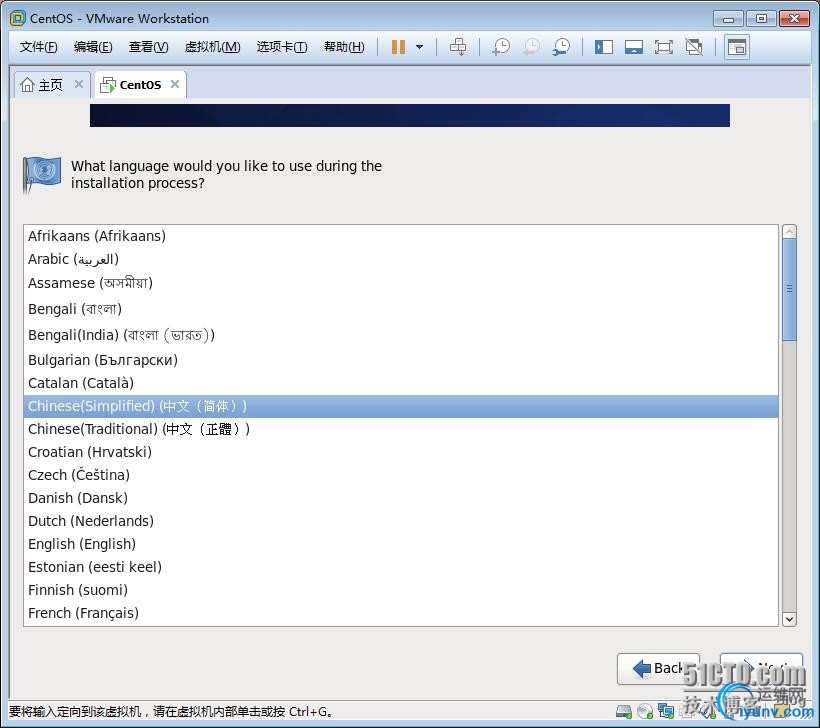Open the power options dropdown arrow beside pause

click(419, 47)
